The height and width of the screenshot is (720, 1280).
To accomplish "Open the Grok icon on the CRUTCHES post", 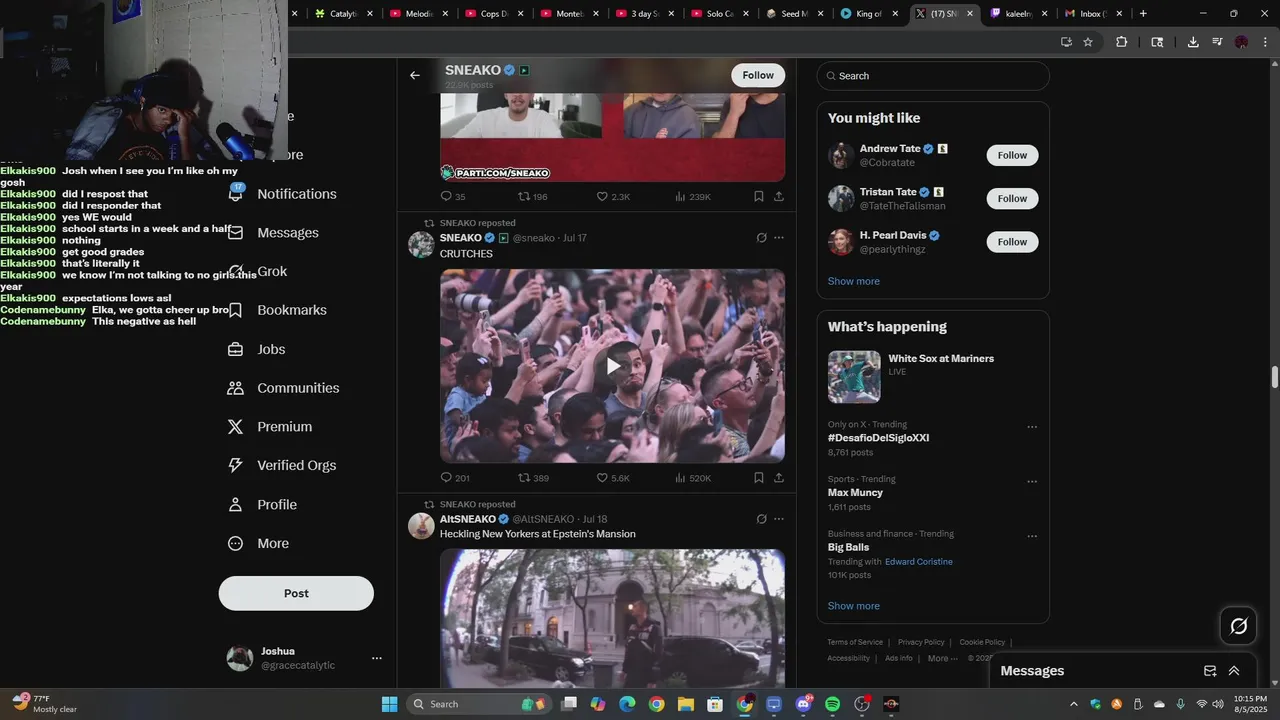I will point(761,238).
